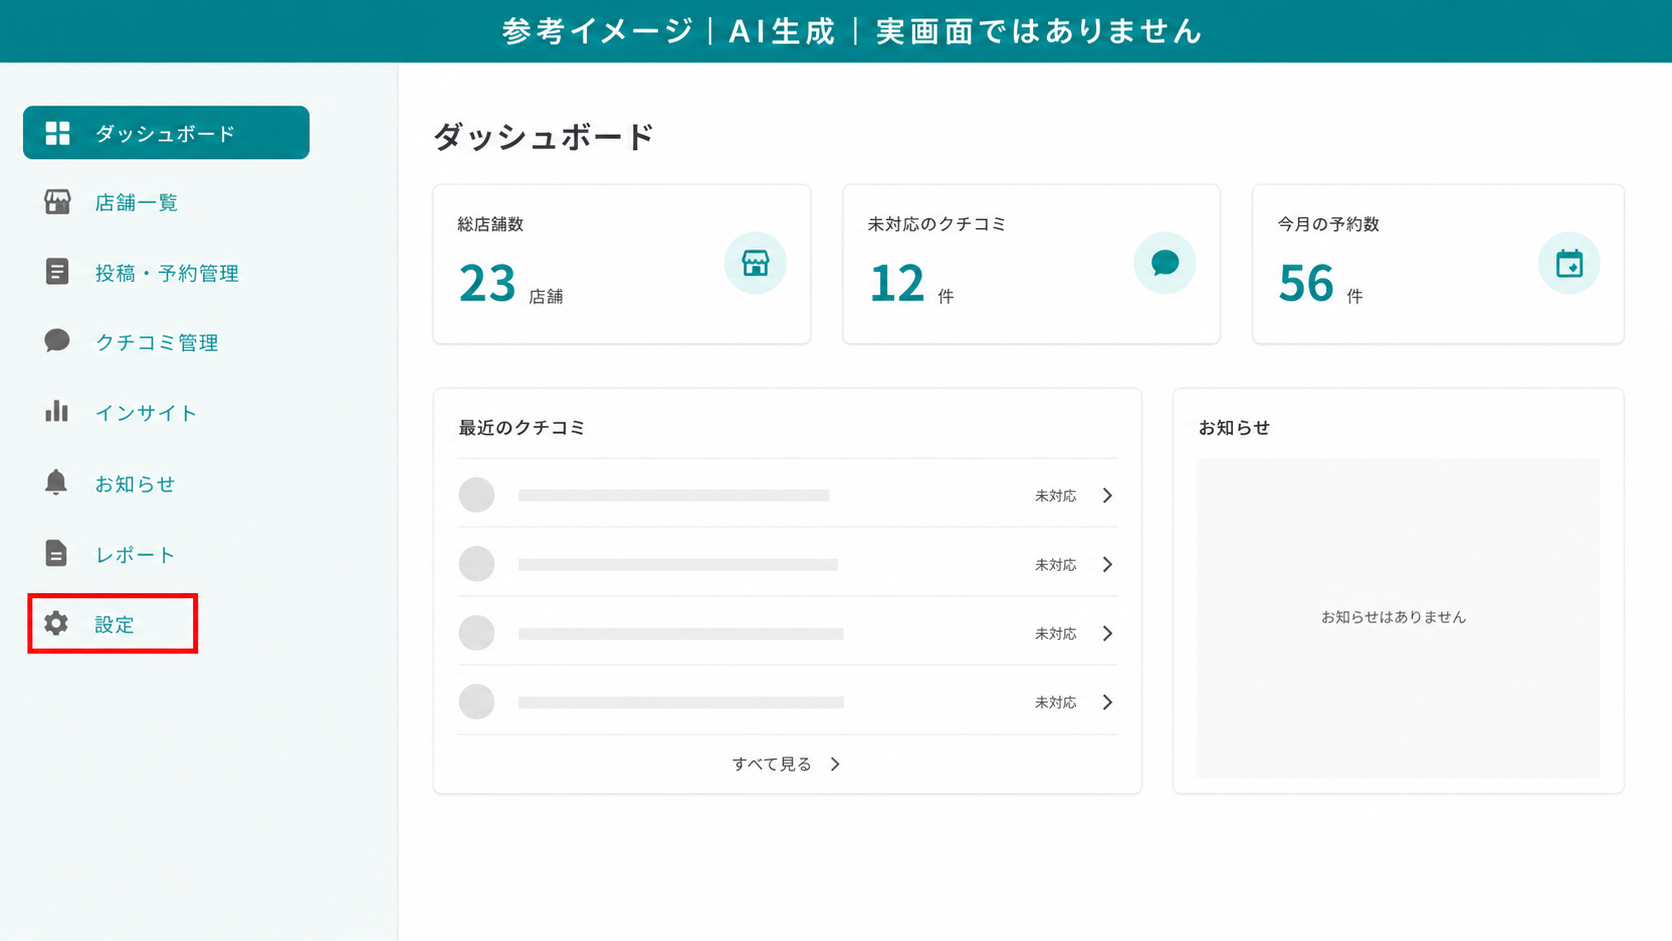Click the speech bubble icon beside クチコミ管理
Image resolution: width=1672 pixels, height=941 pixels.
[x=57, y=341]
